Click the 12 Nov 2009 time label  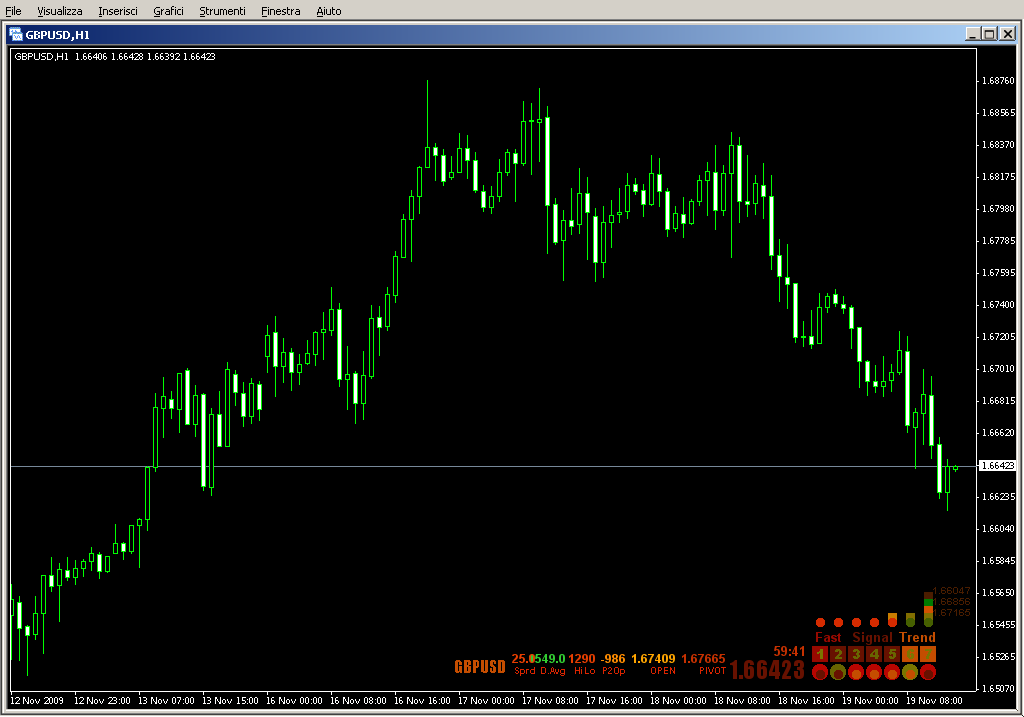click(x=37, y=701)
